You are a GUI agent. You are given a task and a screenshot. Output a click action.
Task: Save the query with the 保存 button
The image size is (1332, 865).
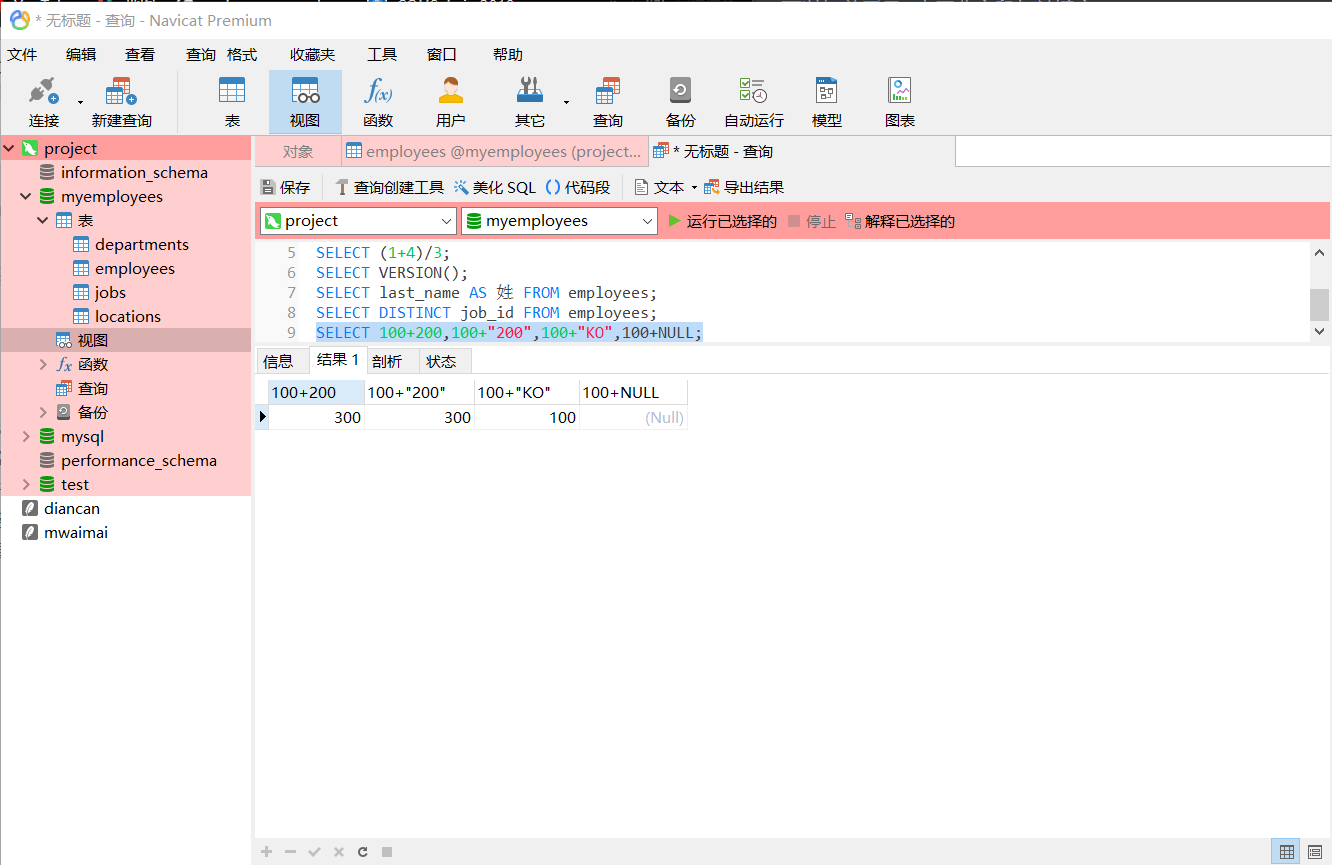(285, 187)
